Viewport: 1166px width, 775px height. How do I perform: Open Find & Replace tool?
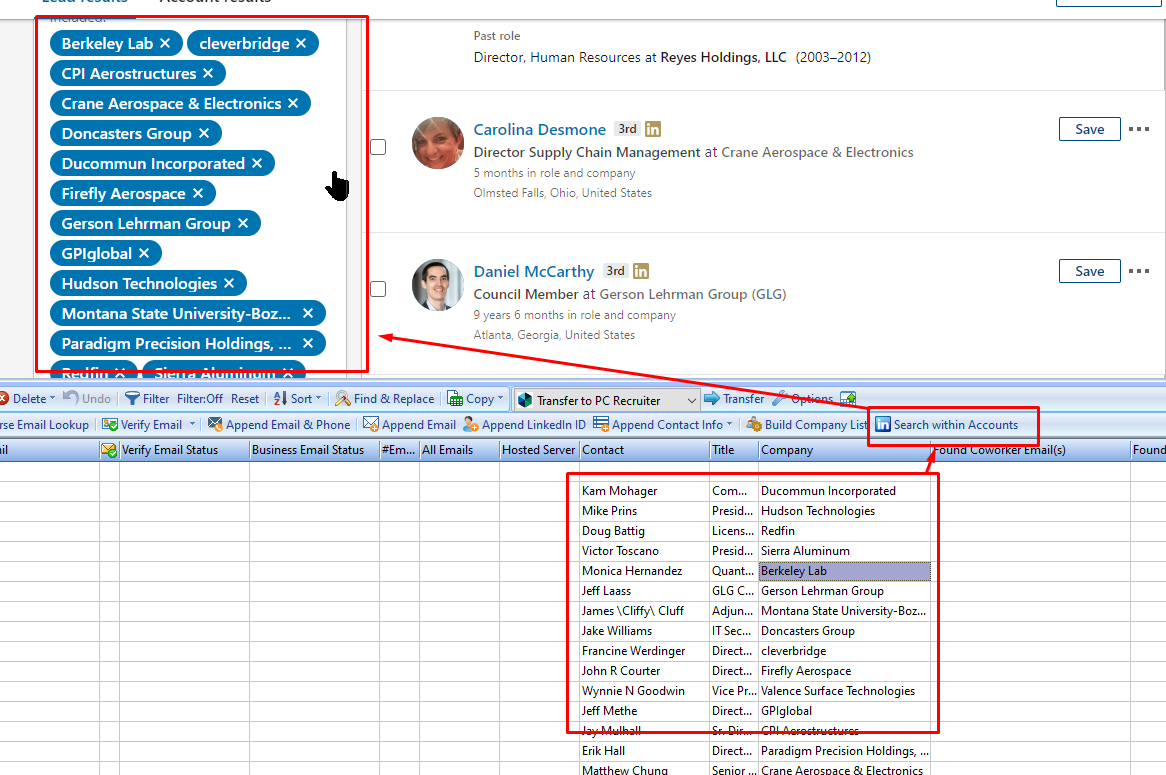pos(384,399)
